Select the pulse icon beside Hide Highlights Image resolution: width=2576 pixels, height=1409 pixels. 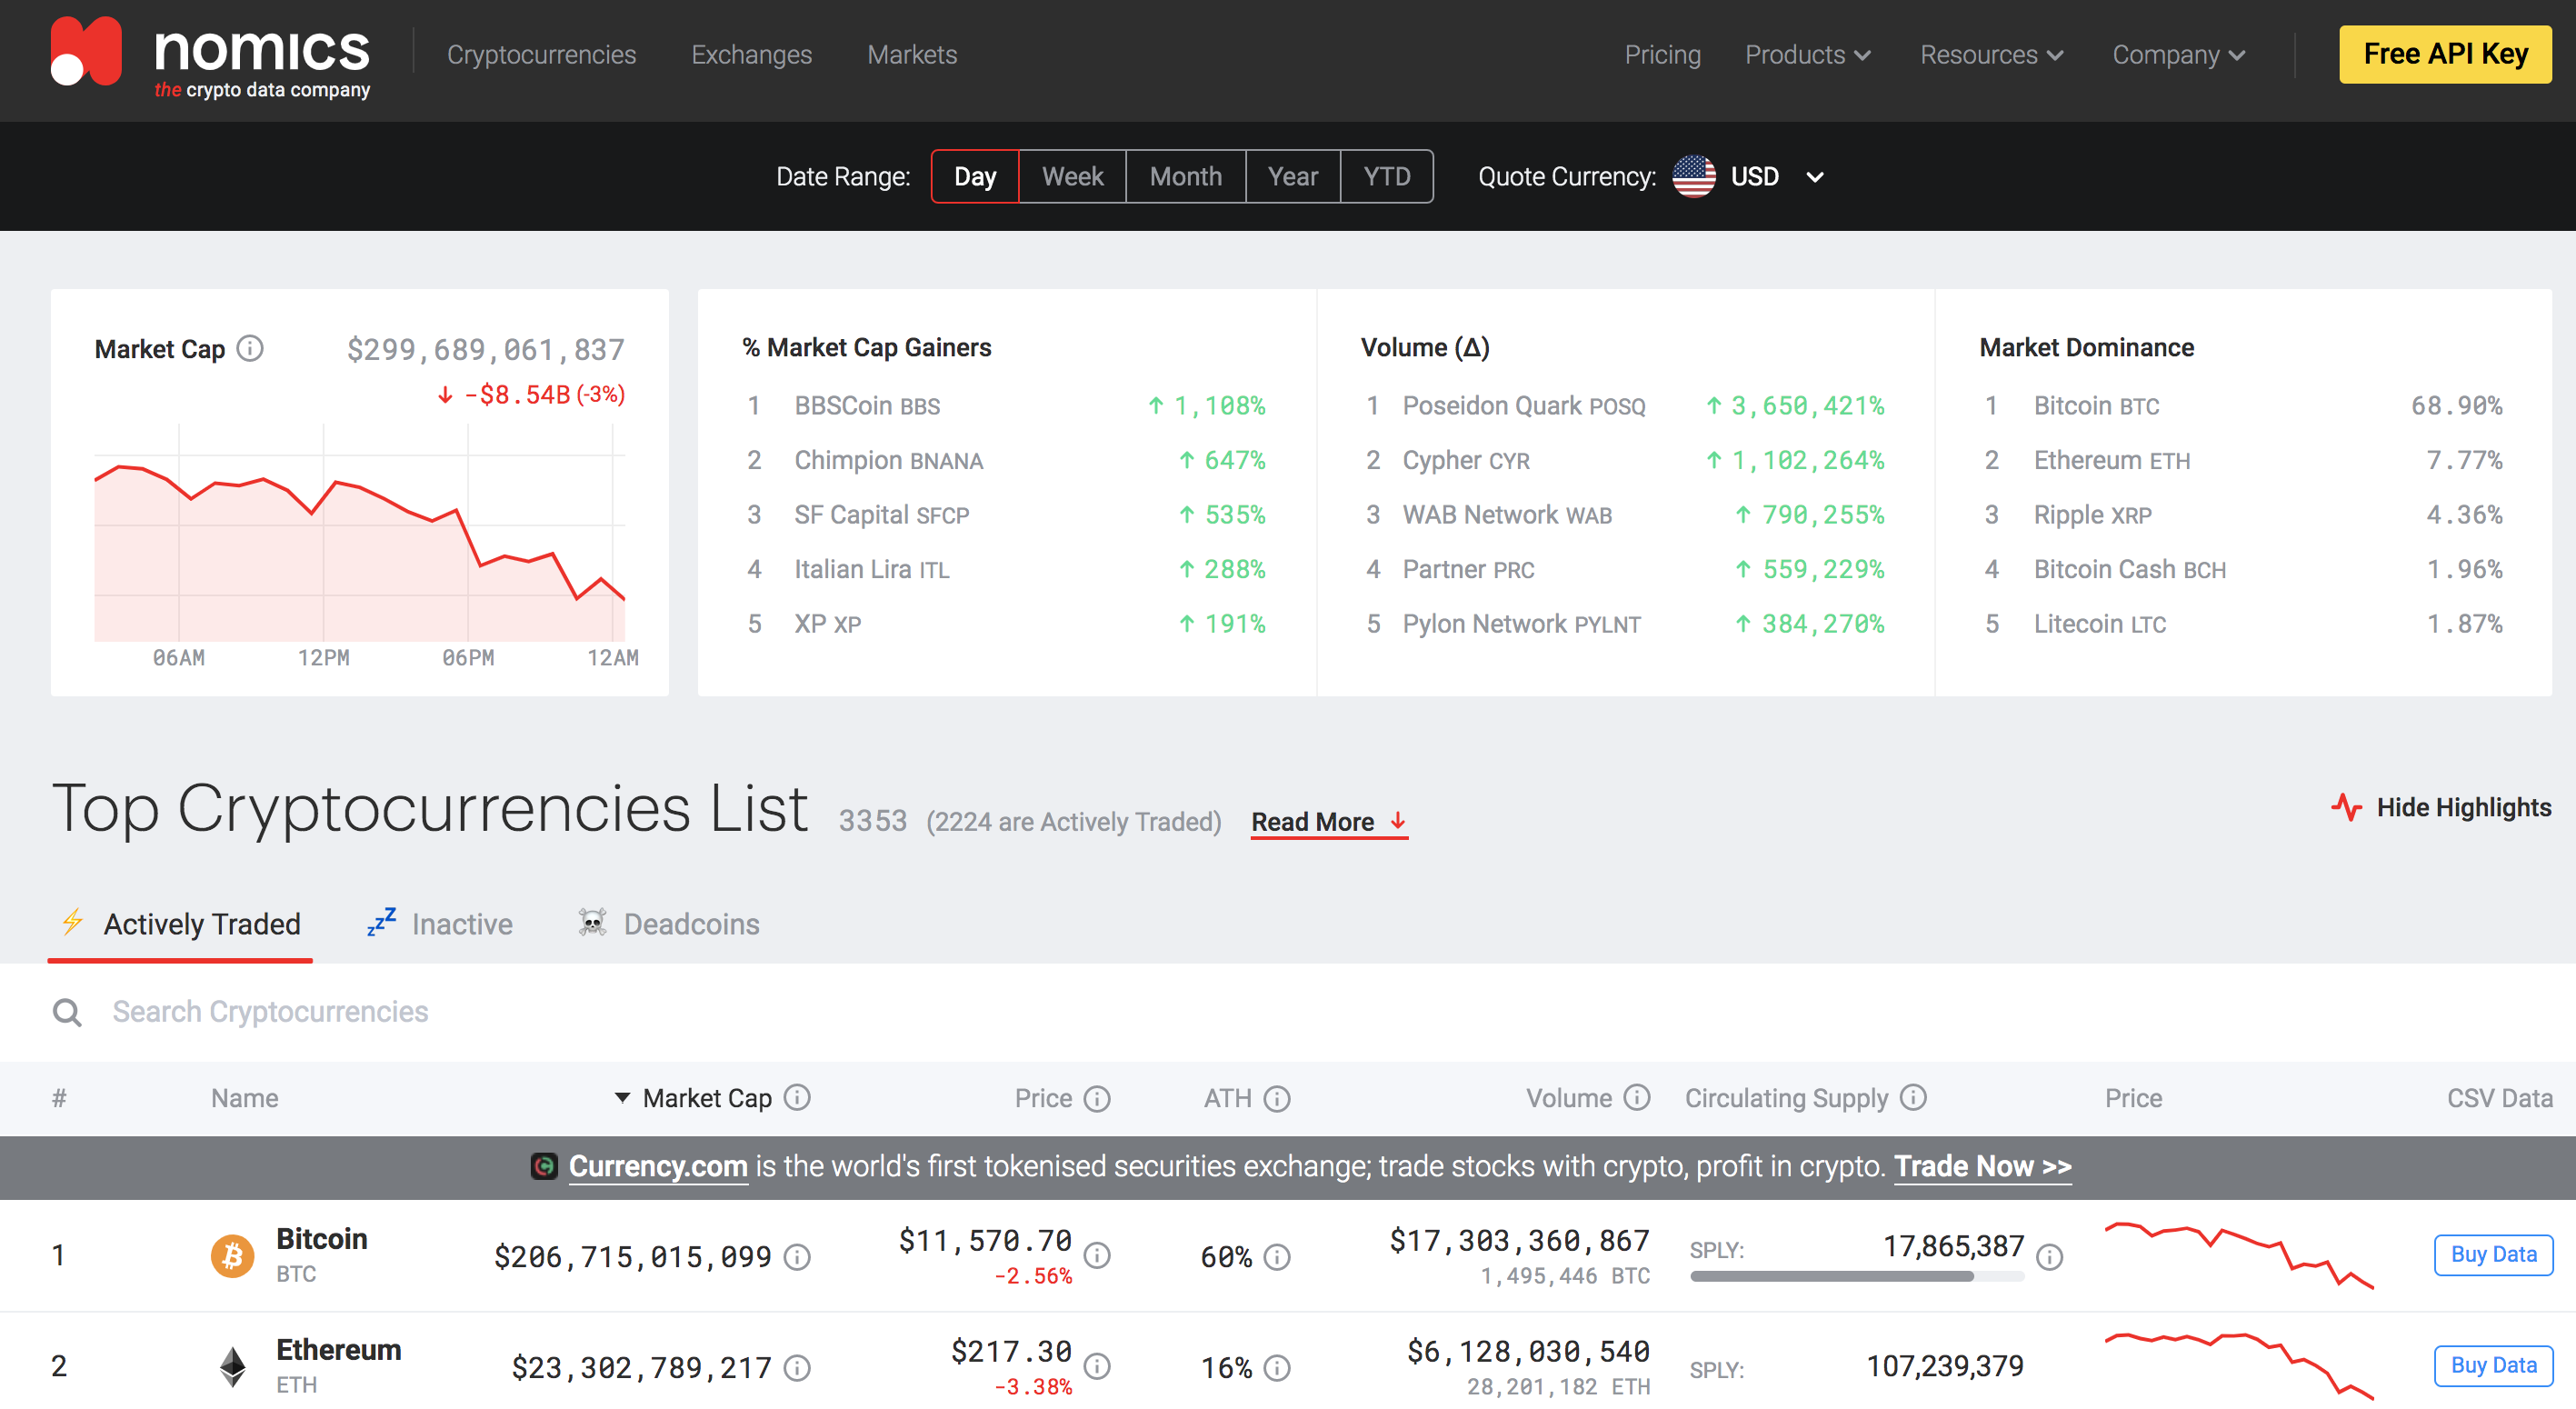pyautogui.click(x=2347, y=806)
